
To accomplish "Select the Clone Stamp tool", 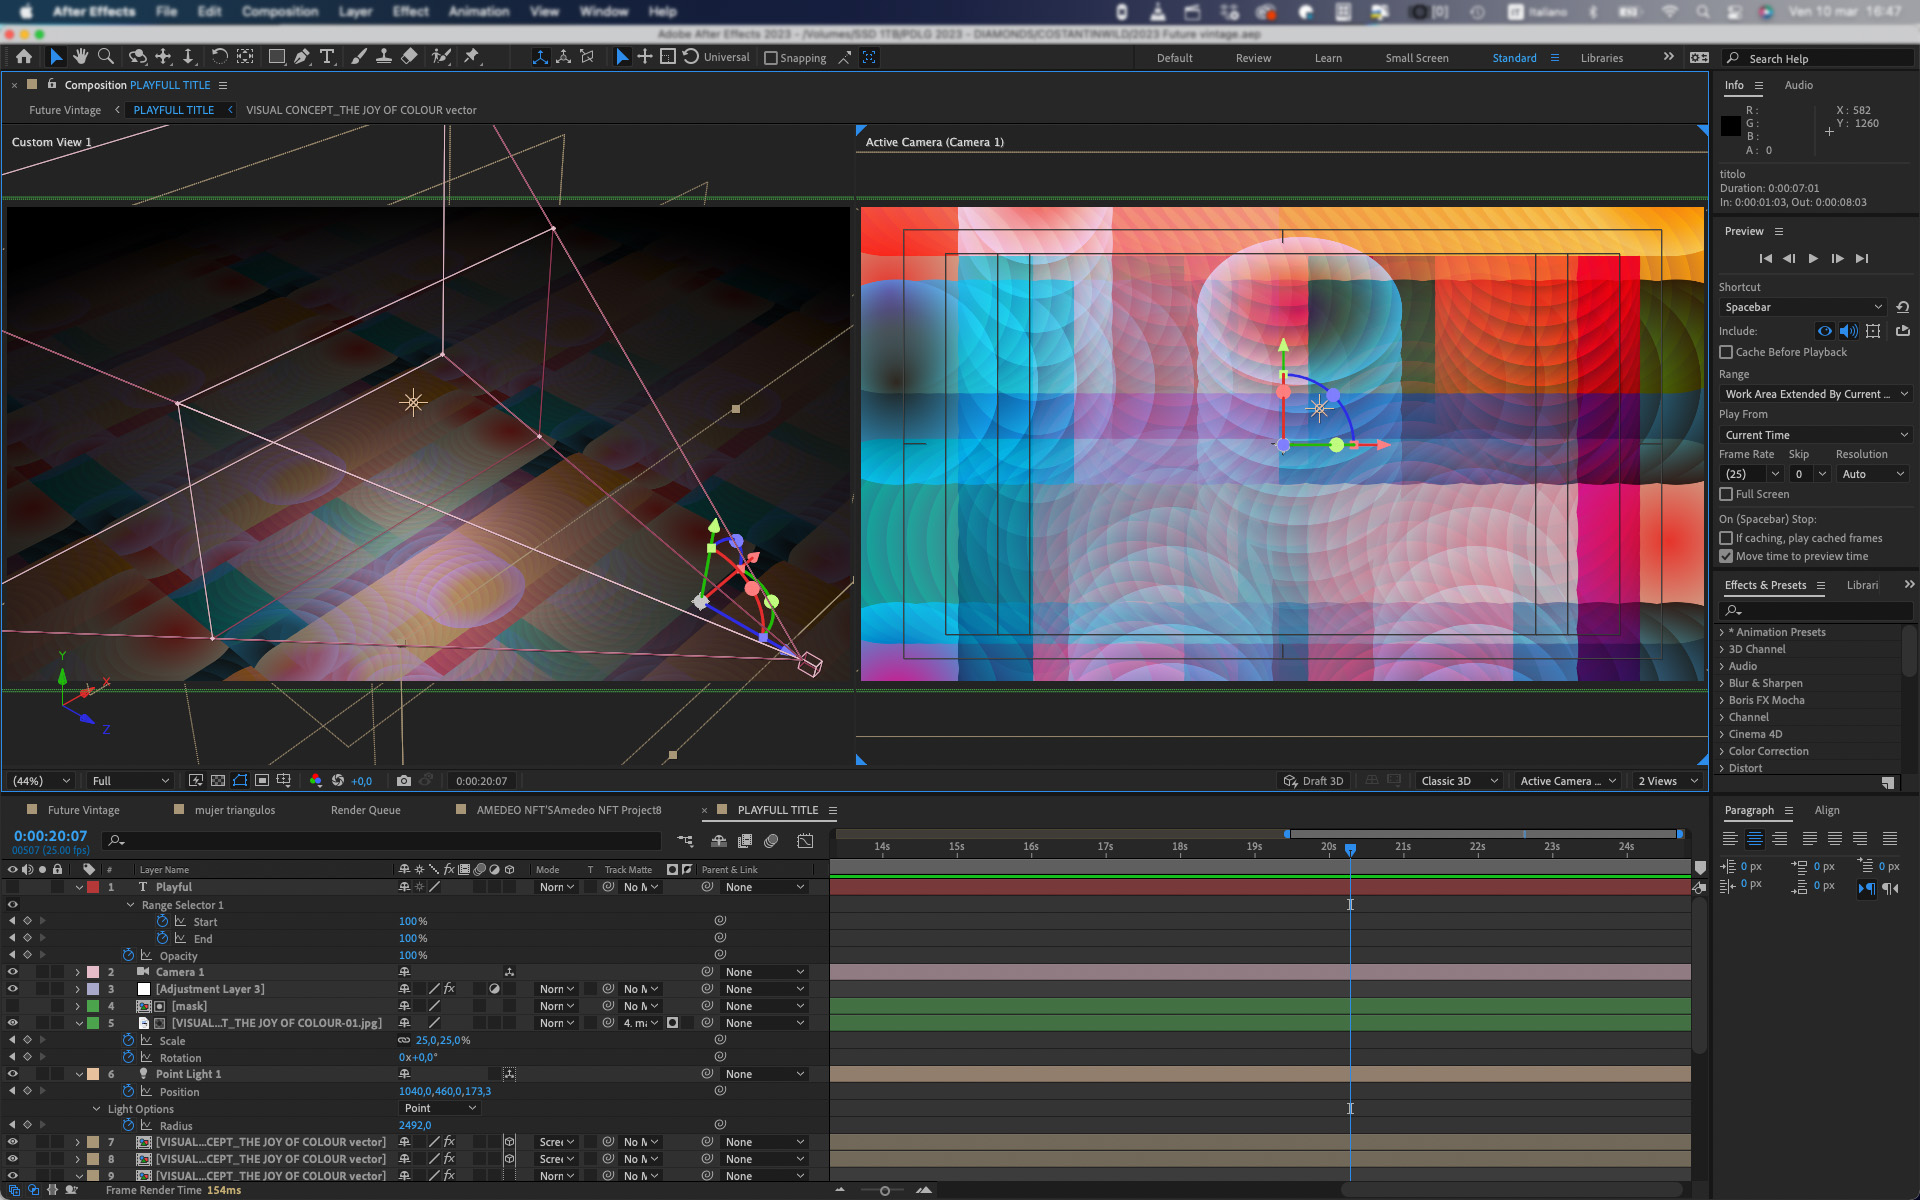I will click(x=384, y=57).
